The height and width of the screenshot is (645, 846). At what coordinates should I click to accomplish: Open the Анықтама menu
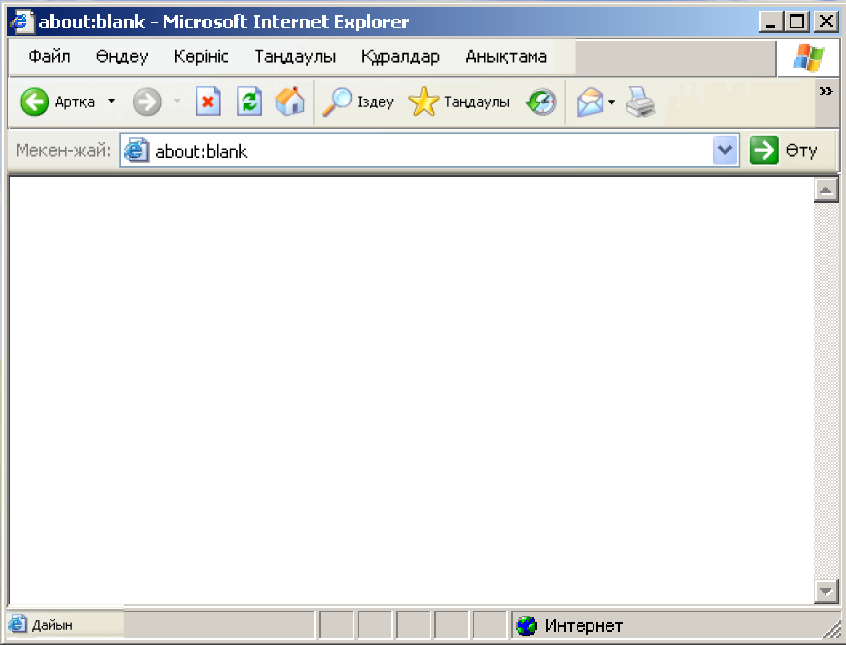[x=506, y=56]
